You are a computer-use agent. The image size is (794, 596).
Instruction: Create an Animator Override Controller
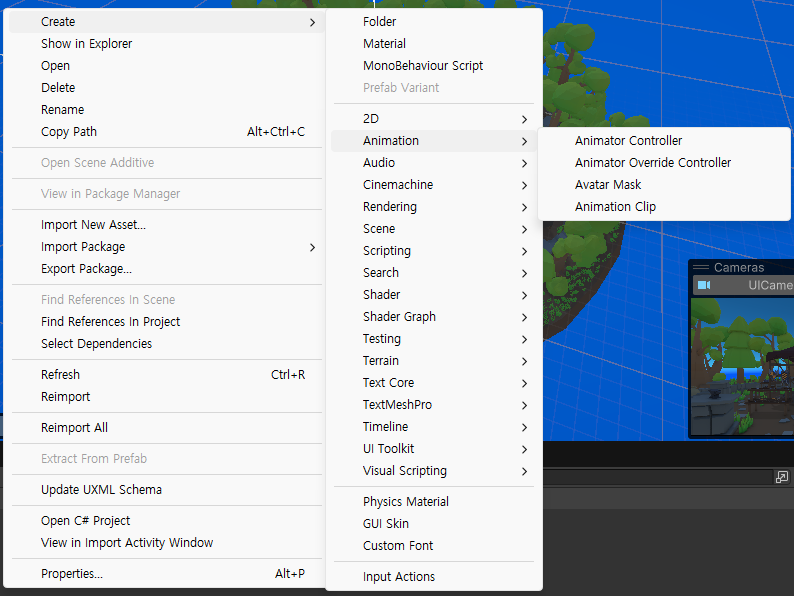(x=664, y=163)
